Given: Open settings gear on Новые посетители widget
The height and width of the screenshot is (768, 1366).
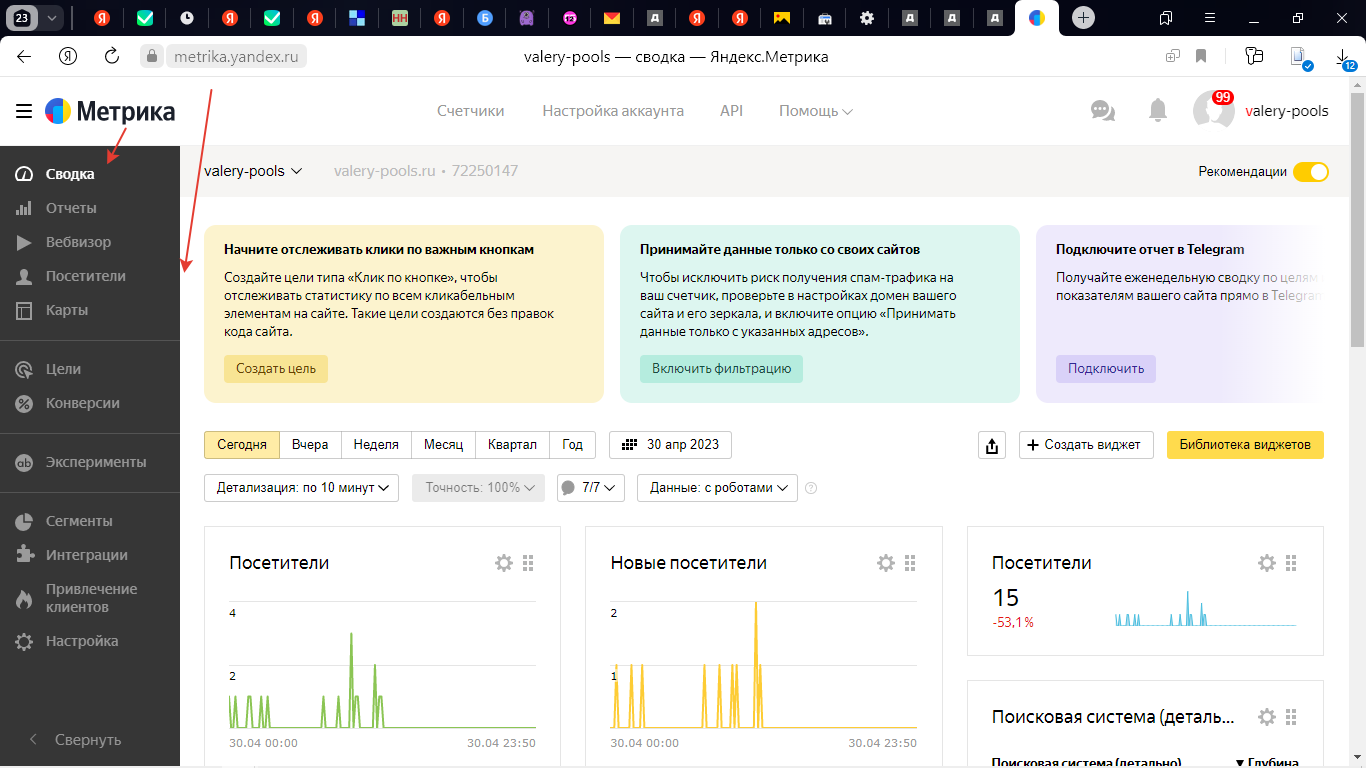Looking at the screenshot, I should [885, 563].
